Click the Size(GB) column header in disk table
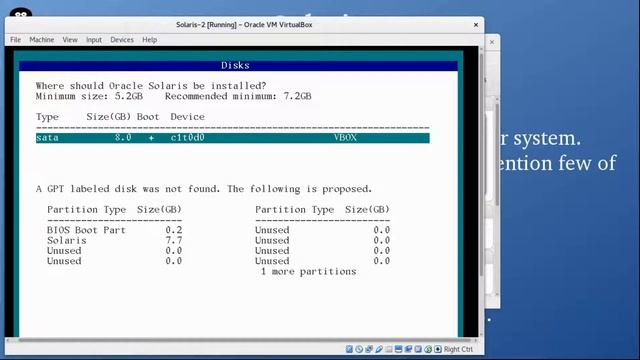Viewport: 640px width, 360px height. click(109, 117)
